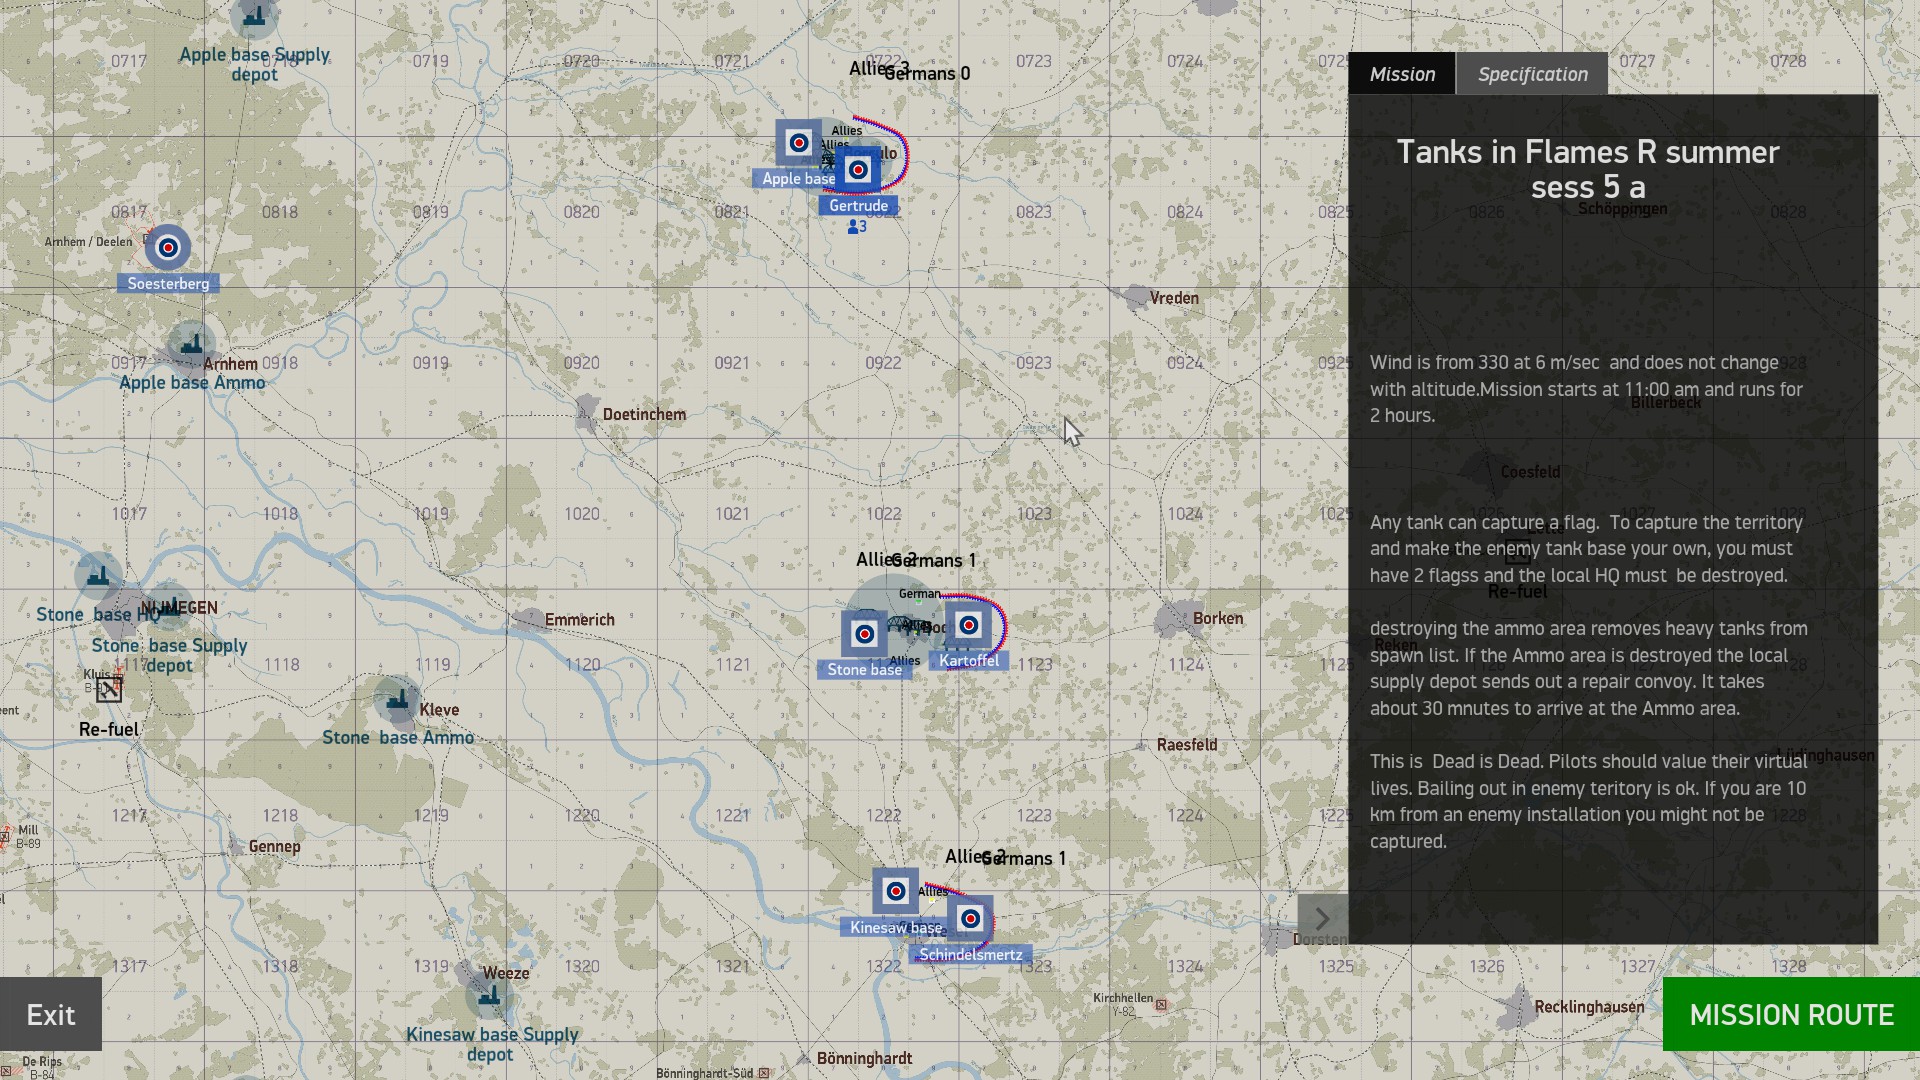Viewport: 1920px width, 1080px height.
Task: Click the Emmerich town label
Action: coord(580,620)
